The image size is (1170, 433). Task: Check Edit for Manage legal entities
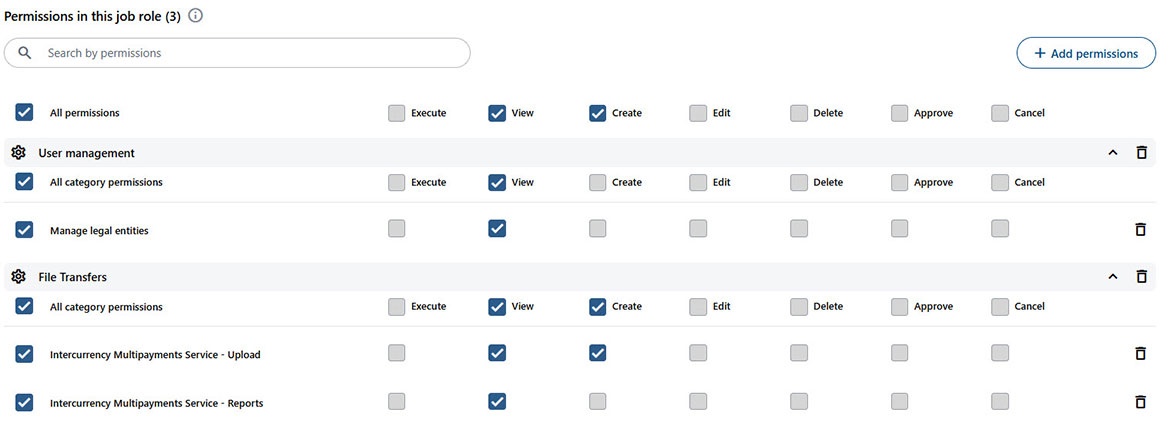[x=698, y=229]
